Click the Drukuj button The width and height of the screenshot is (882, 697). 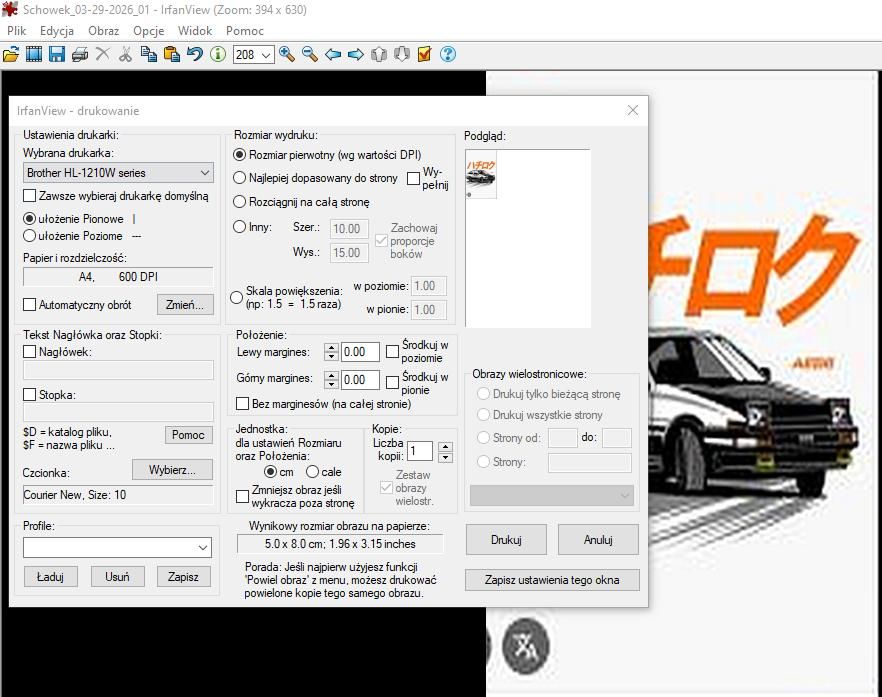click(506, 539)
